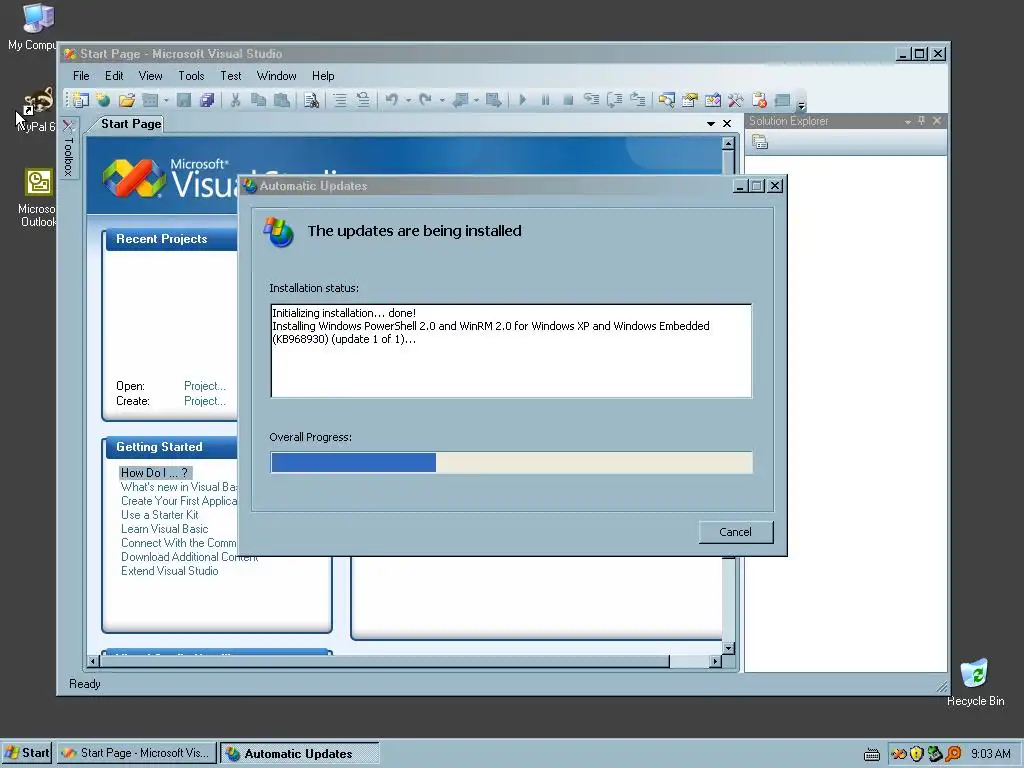Open the Properties Window toolbar icon
This screenshot has width=1024, height=768.
pyautogui.click(x=690, y=100)
